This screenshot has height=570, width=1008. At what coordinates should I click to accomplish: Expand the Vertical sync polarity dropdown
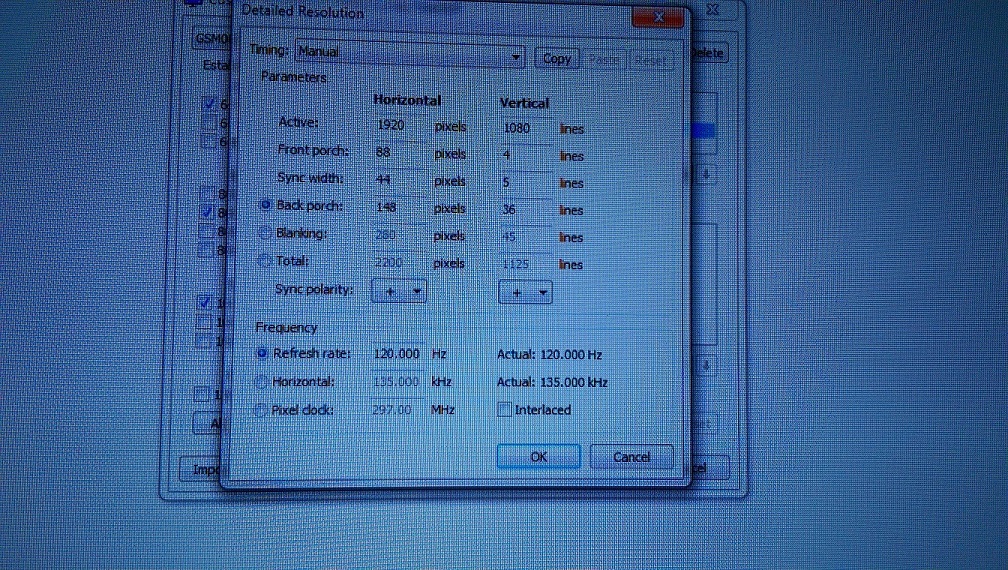(x=525, y=292)
